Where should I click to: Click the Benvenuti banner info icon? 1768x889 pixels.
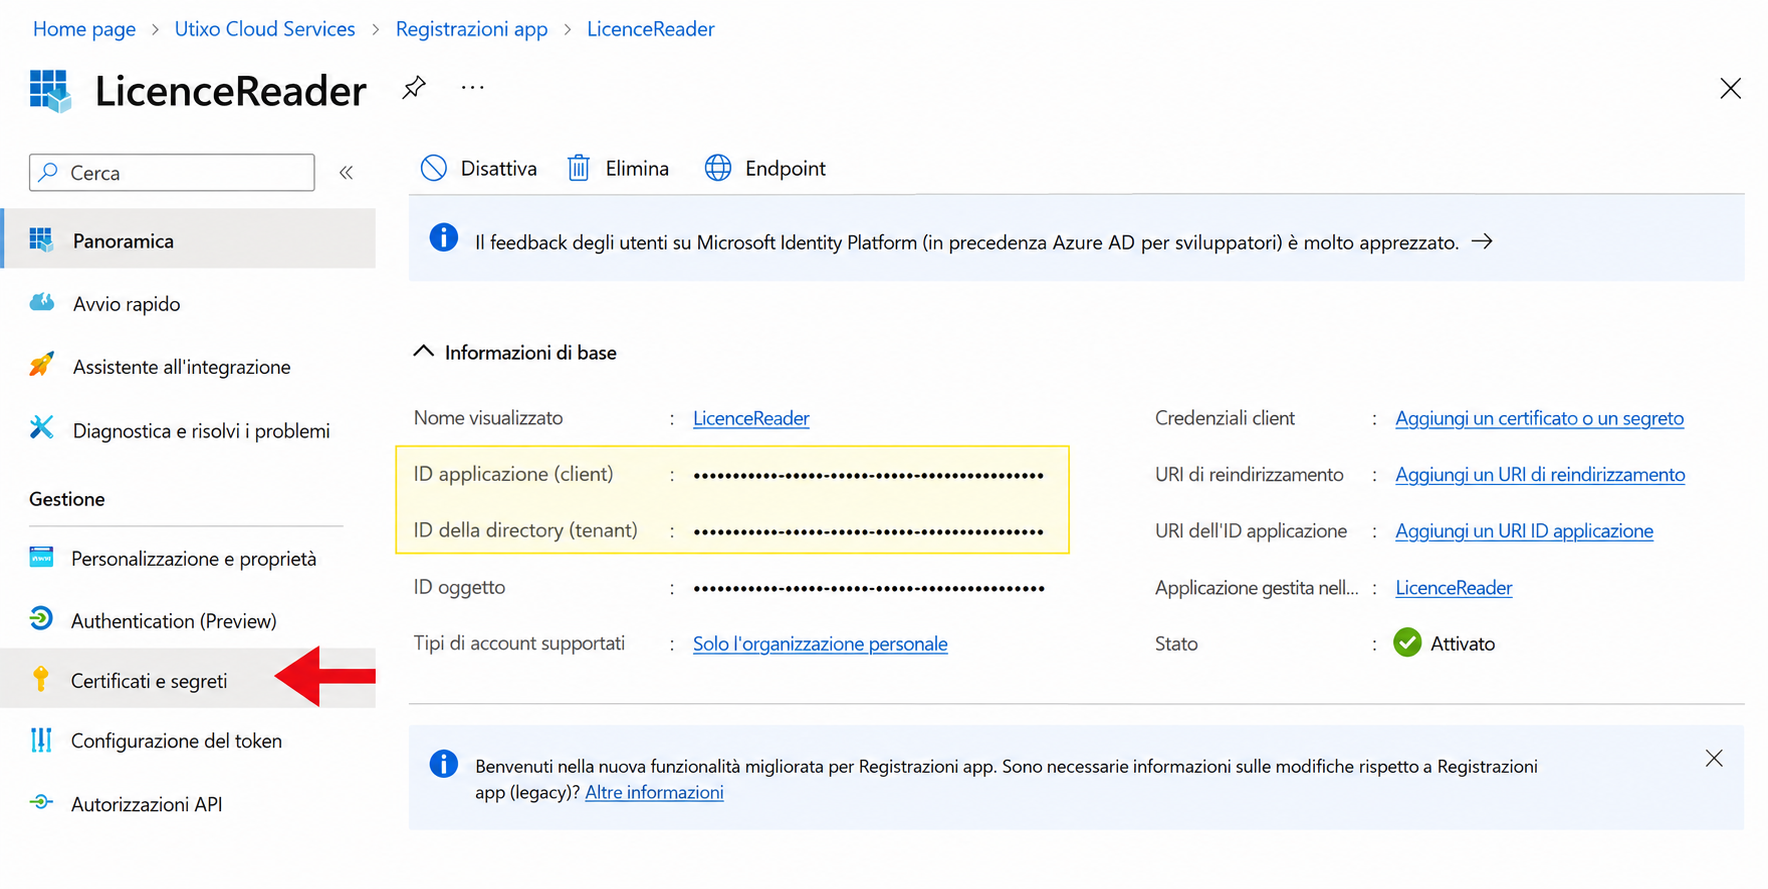coord(444,764)
